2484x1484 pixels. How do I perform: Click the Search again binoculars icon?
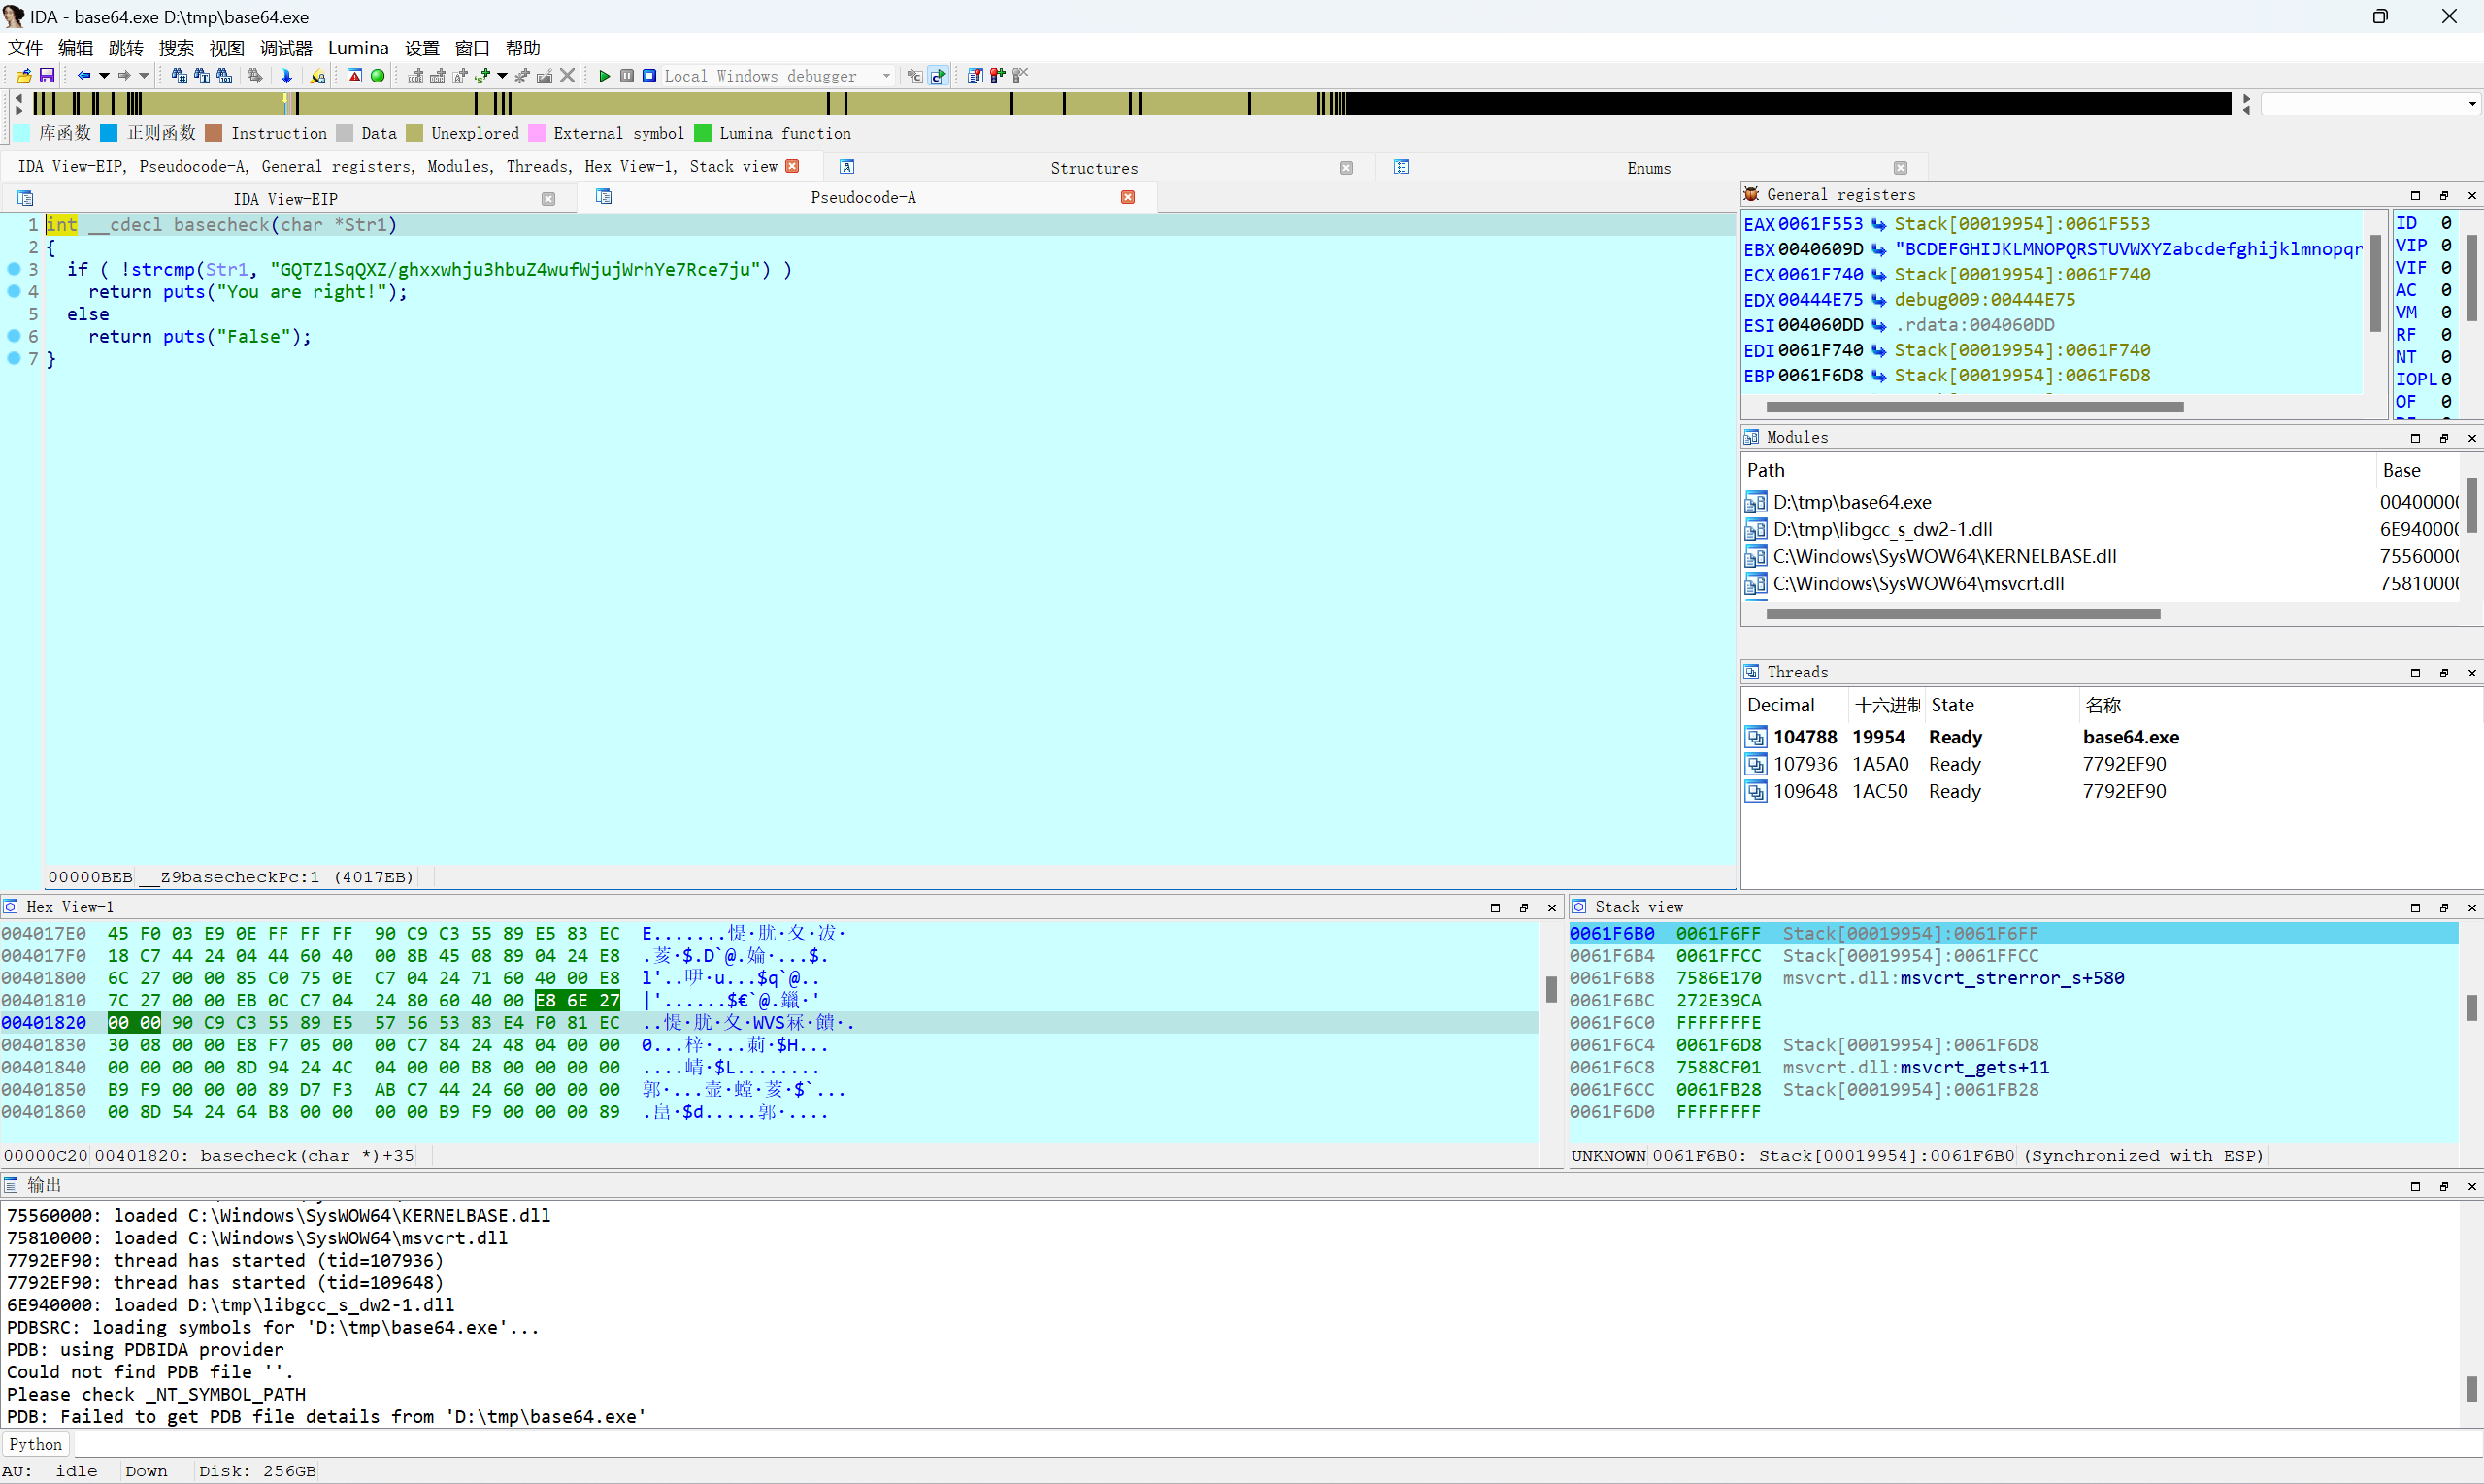[255, 76]
